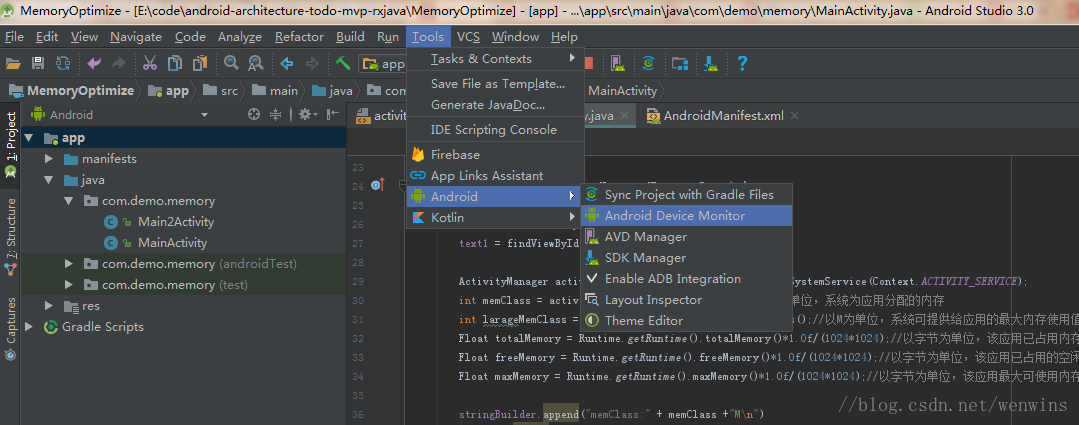Open SDK Manager from the toolbar icon
Screen dimensions: 1079x425
click(x=712, y=64)
